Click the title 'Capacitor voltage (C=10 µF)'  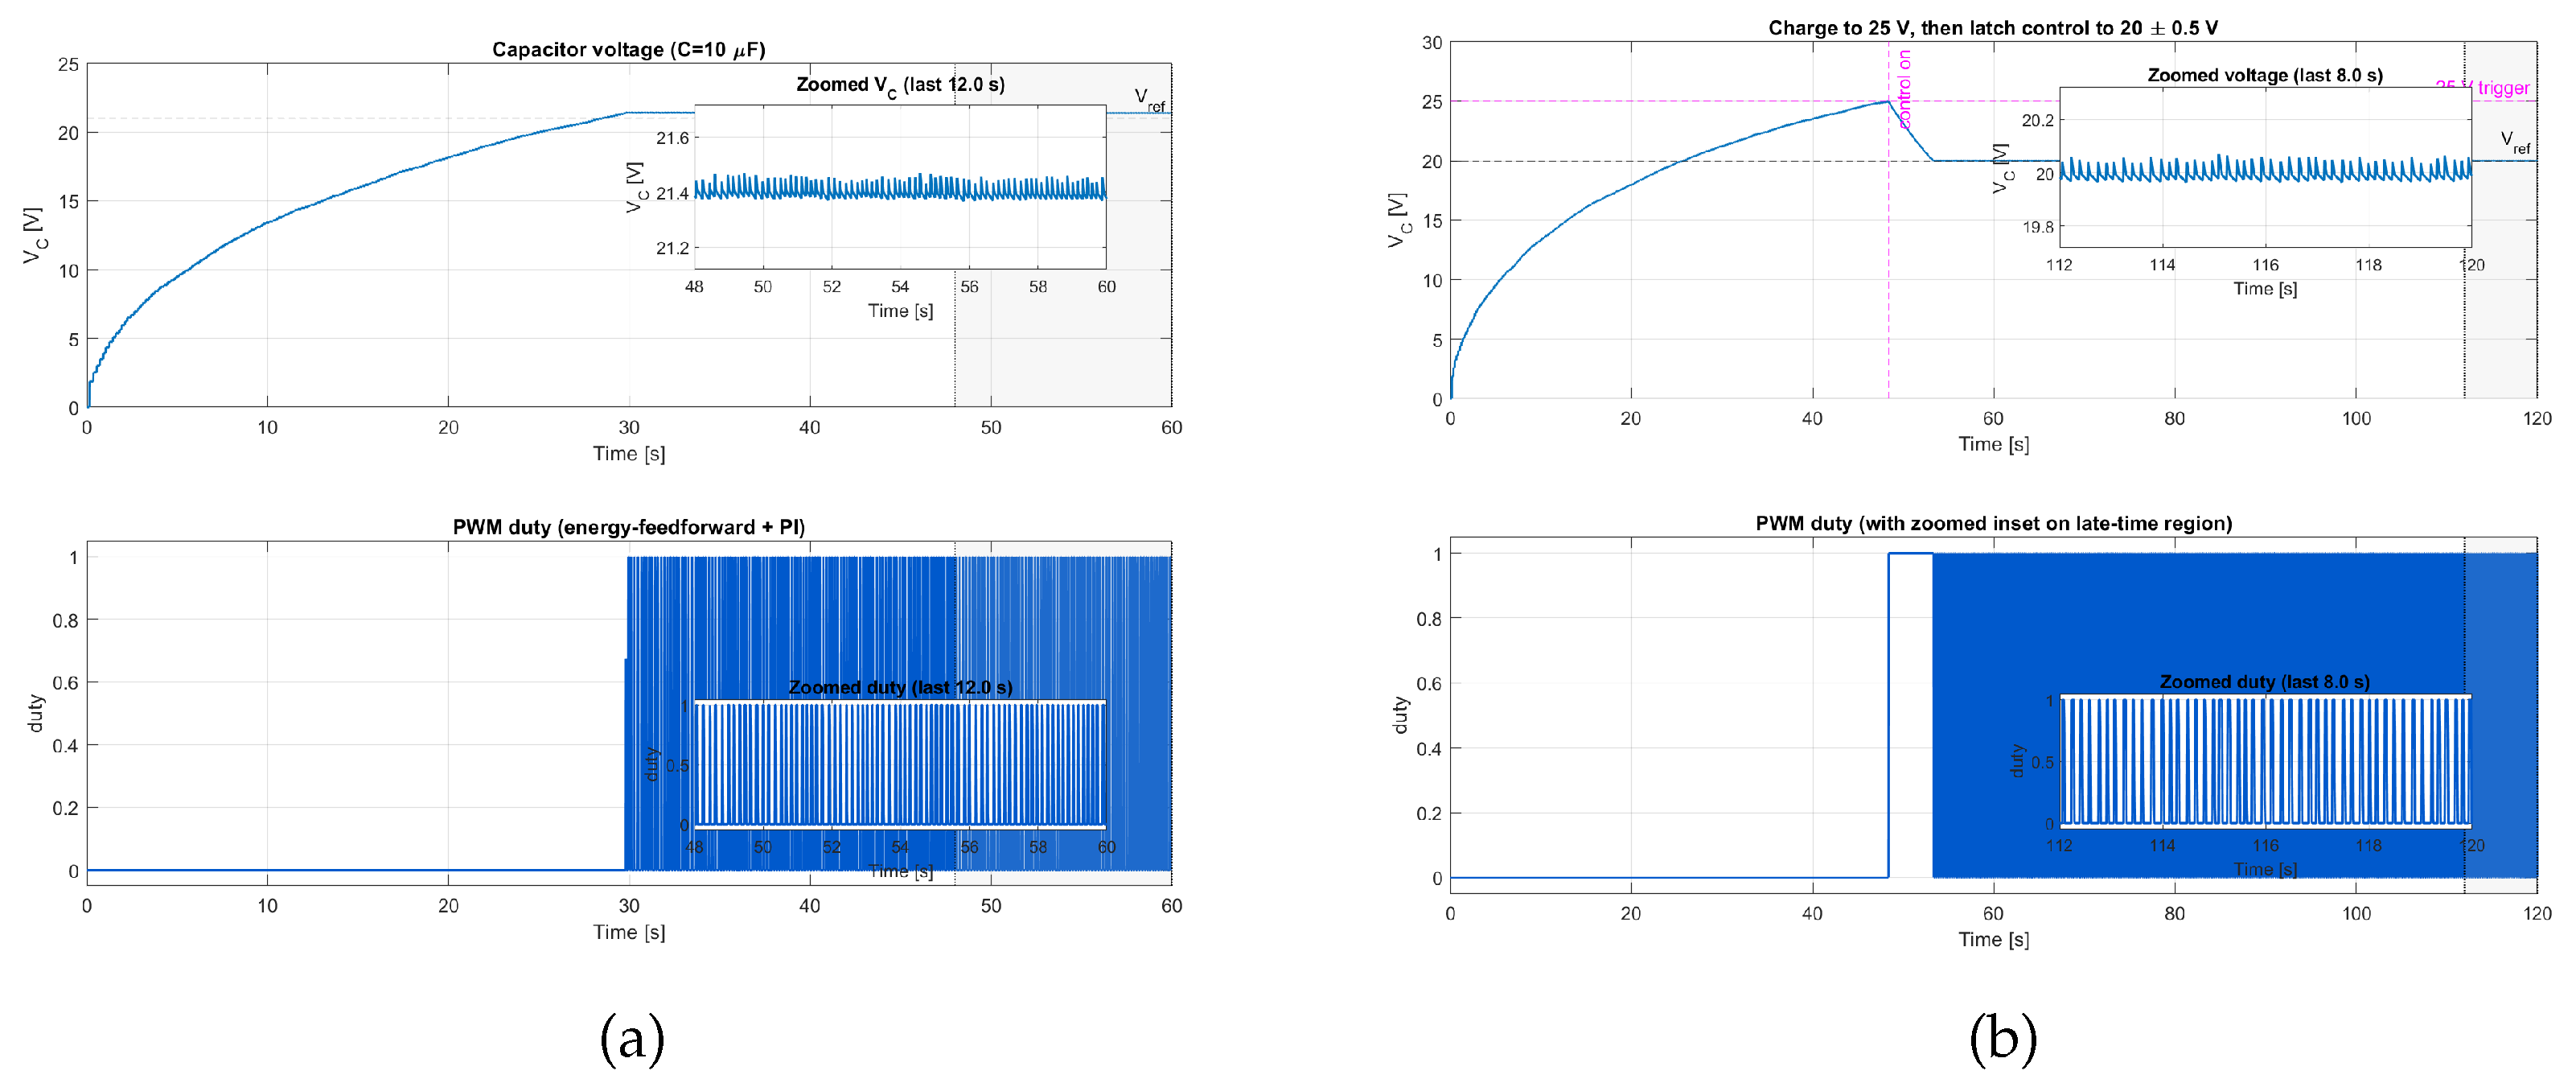click(628, 49)
